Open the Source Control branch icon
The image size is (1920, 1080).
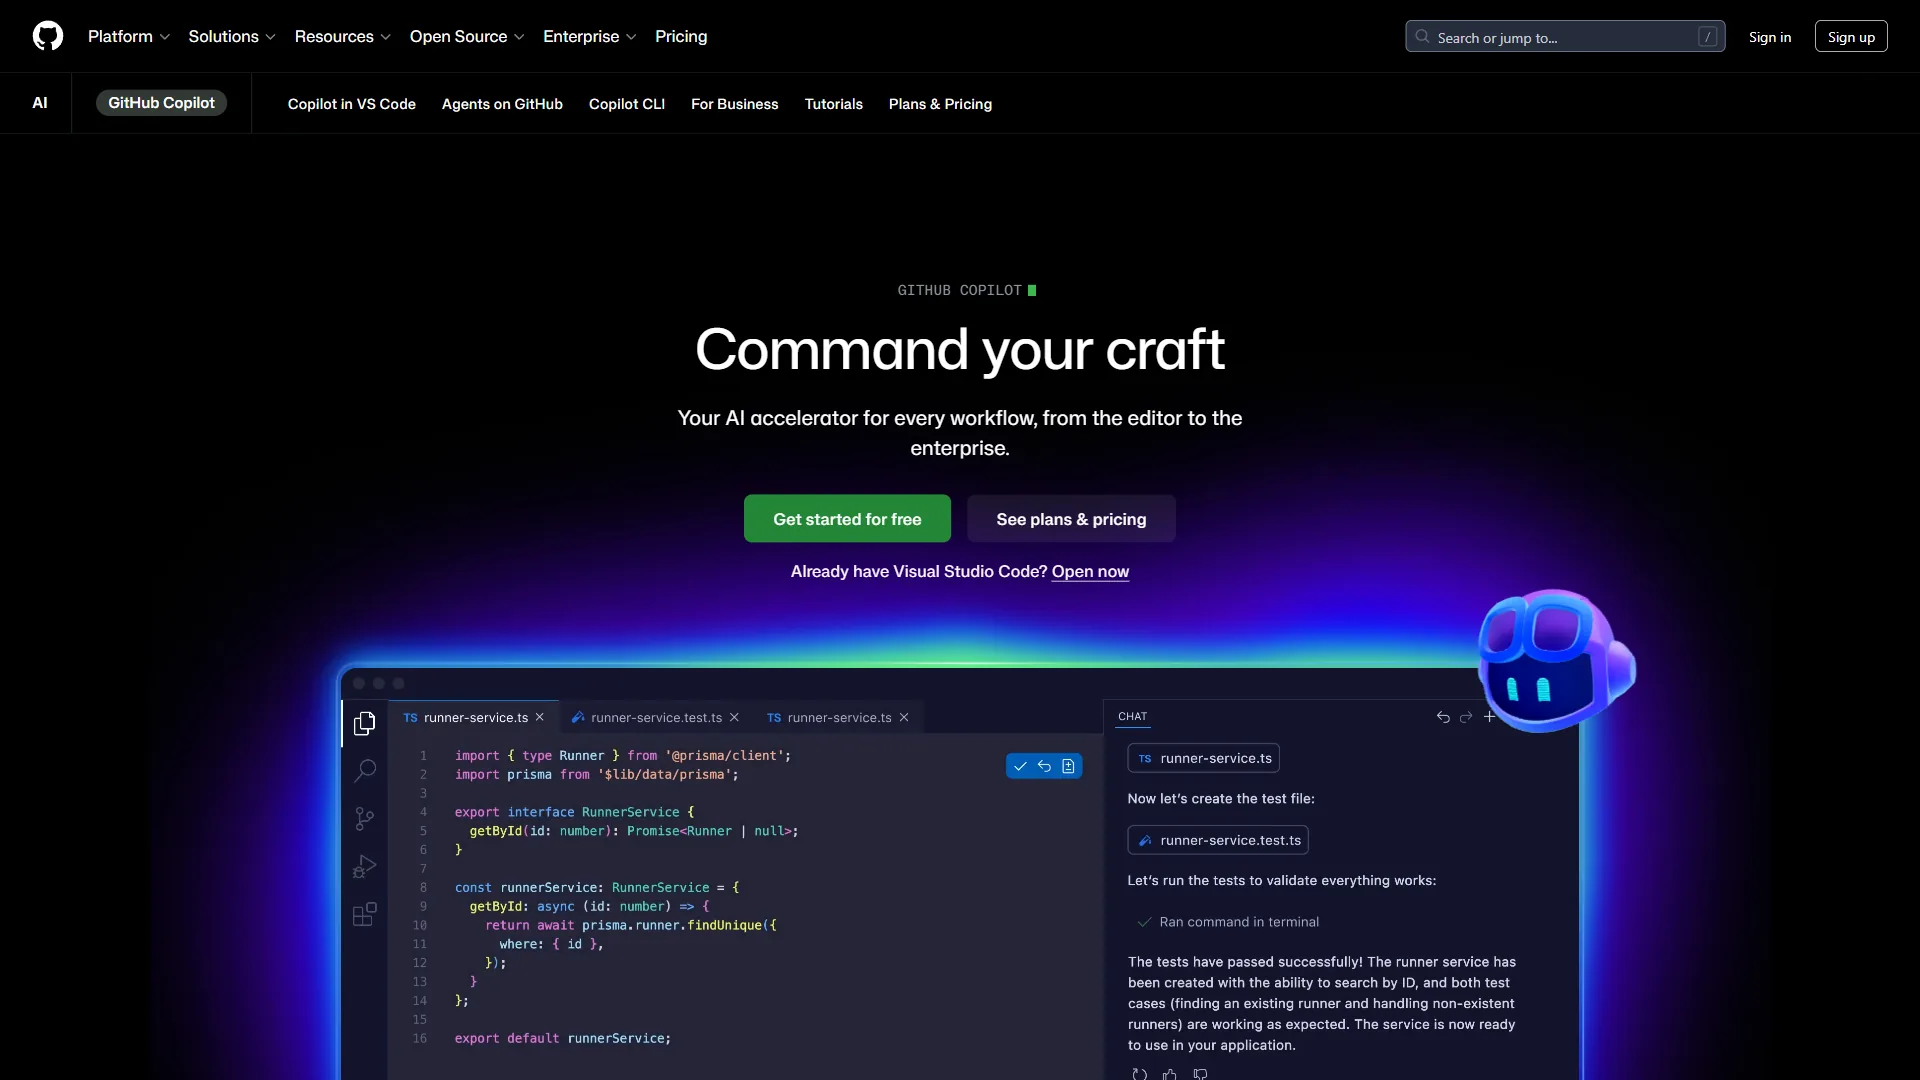click(x=365, y=819)
